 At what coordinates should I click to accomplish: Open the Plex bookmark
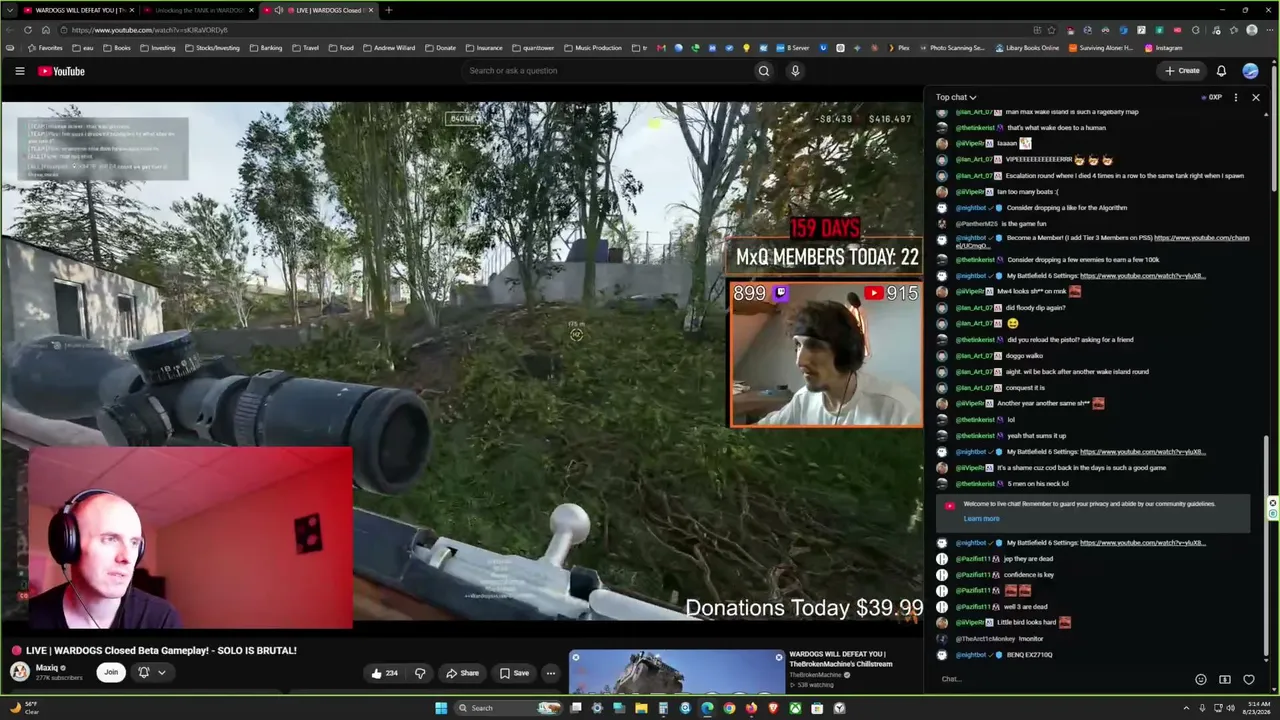tap(900, 48)
